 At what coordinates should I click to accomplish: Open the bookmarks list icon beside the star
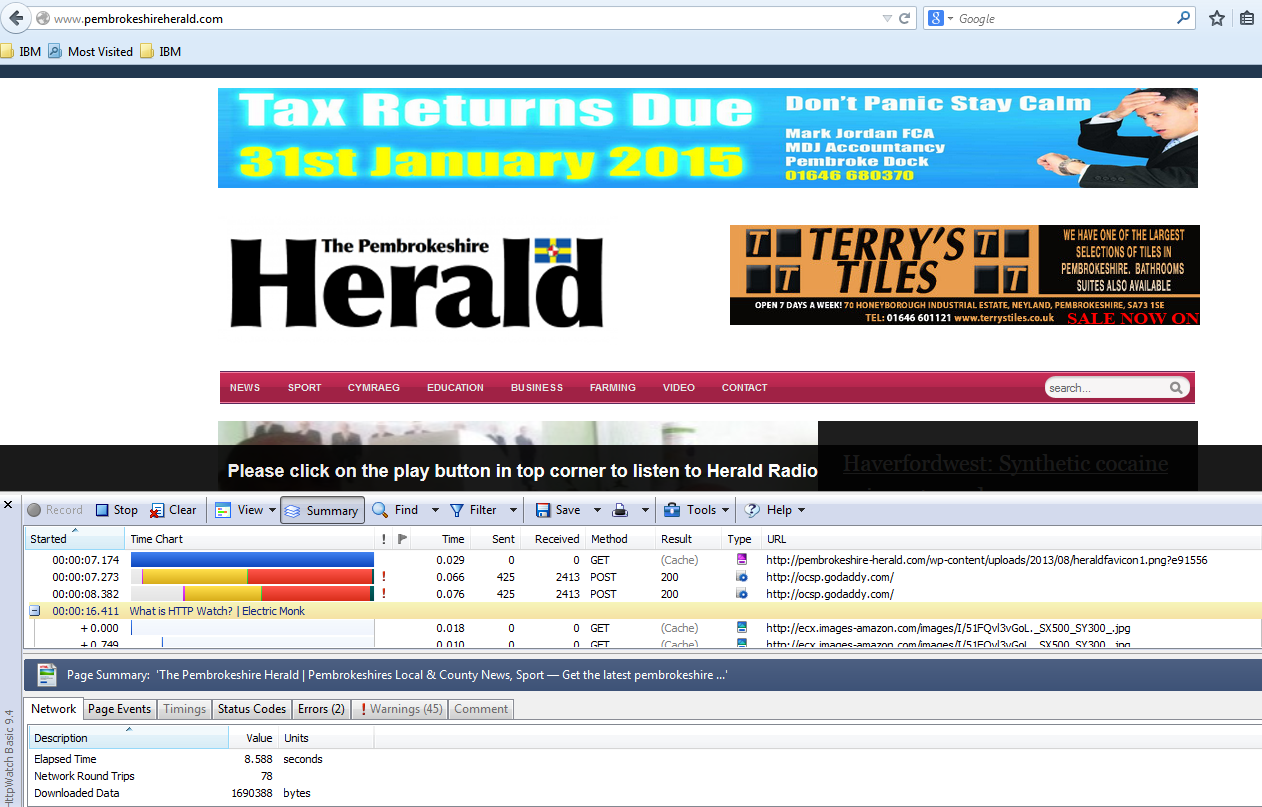[x=1247, y=18]
